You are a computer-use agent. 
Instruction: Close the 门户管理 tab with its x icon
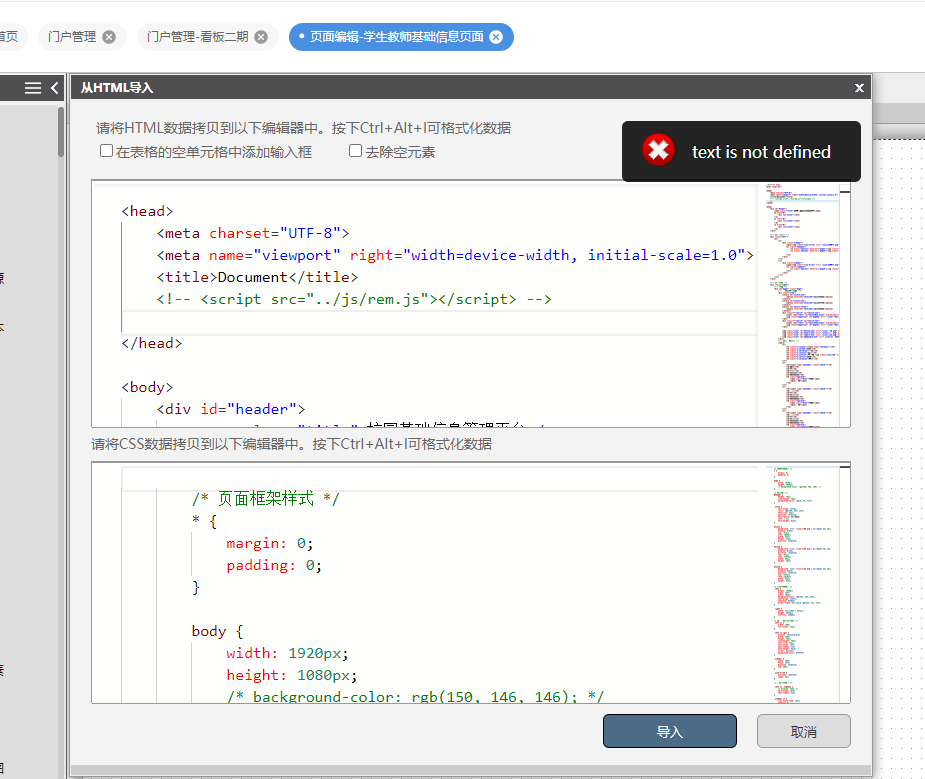pyautogui.click(x=109, y=37)
